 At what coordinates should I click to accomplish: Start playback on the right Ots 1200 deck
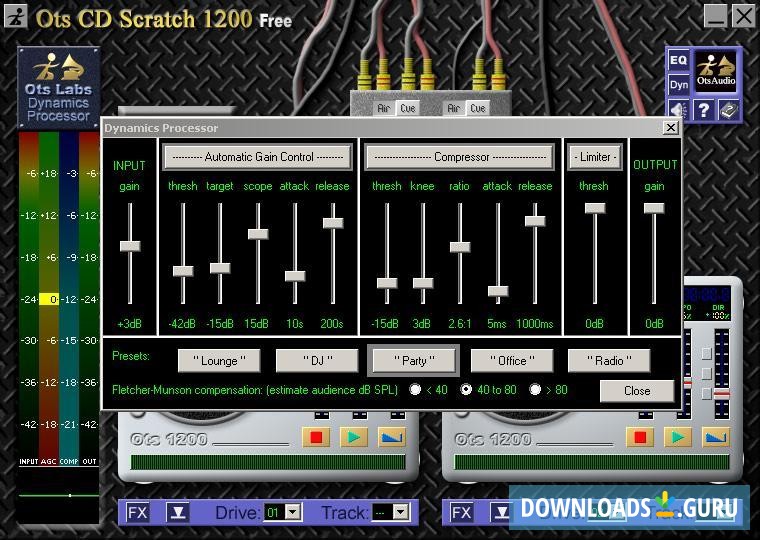678,437
